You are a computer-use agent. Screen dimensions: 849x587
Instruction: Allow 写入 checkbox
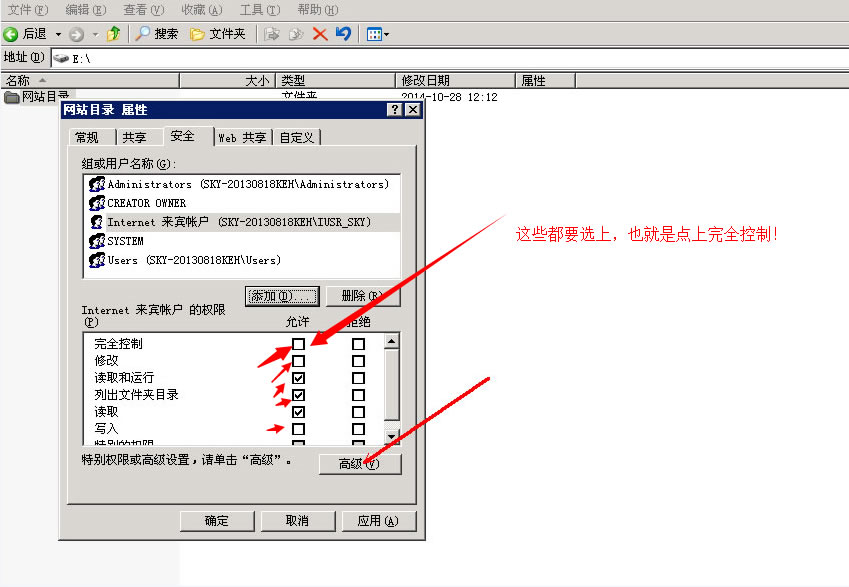click(x=298, y=429)
